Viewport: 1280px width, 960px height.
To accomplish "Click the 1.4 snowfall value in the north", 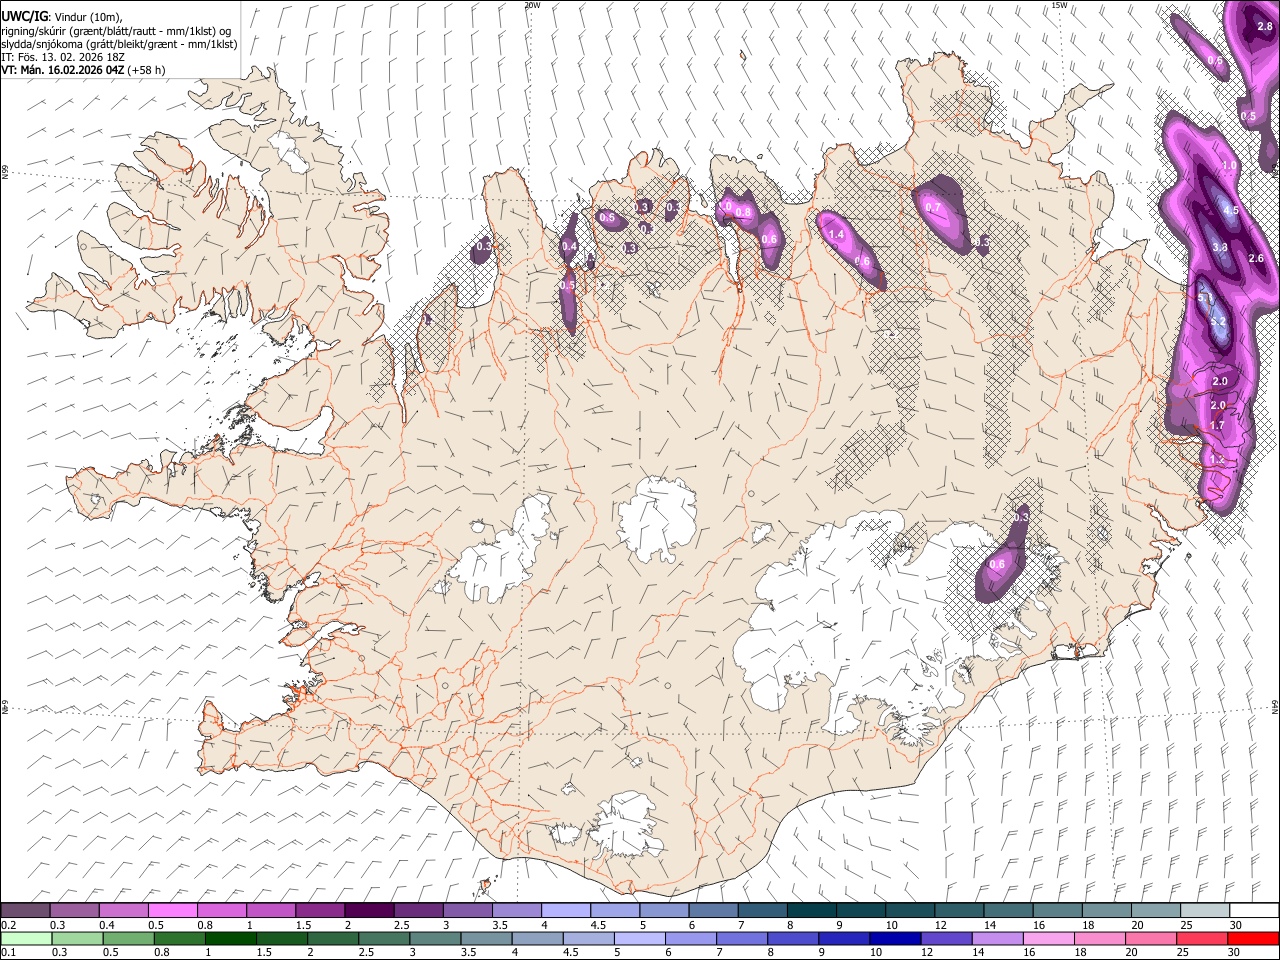I will click(837, 235).
